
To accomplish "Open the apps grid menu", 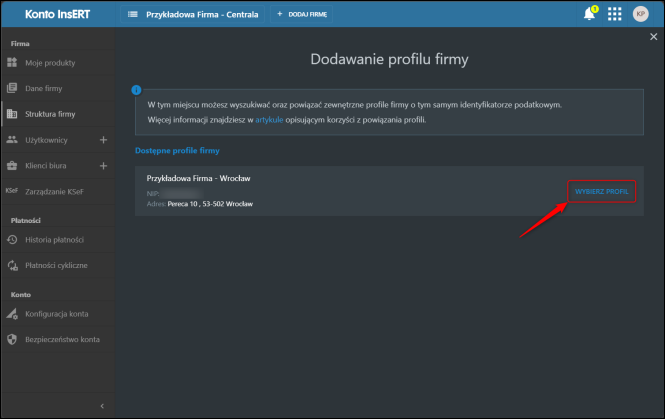I will (614, 14).
